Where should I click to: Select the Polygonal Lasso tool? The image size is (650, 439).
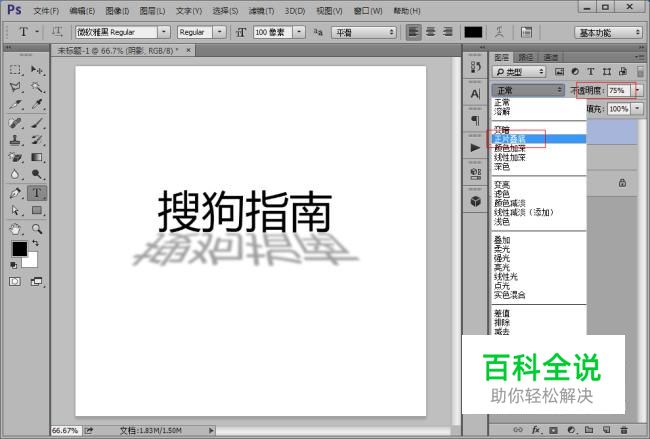(15, 87)
